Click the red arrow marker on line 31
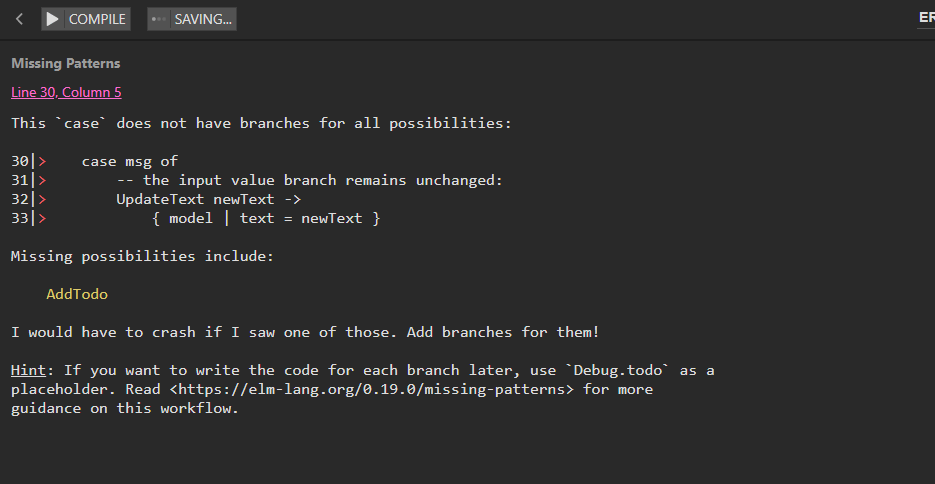This screenshot has height=484, width=935. (42, 180)
